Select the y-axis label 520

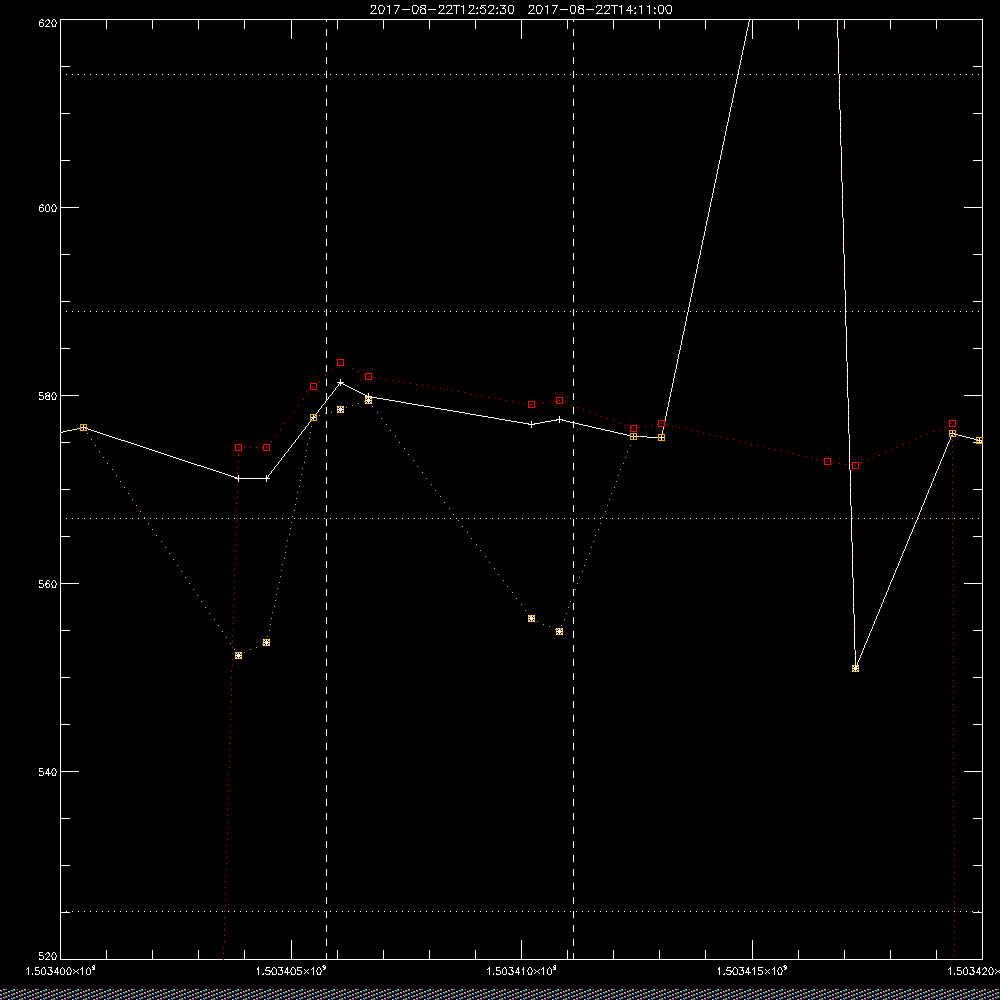[x=48, y=958]
